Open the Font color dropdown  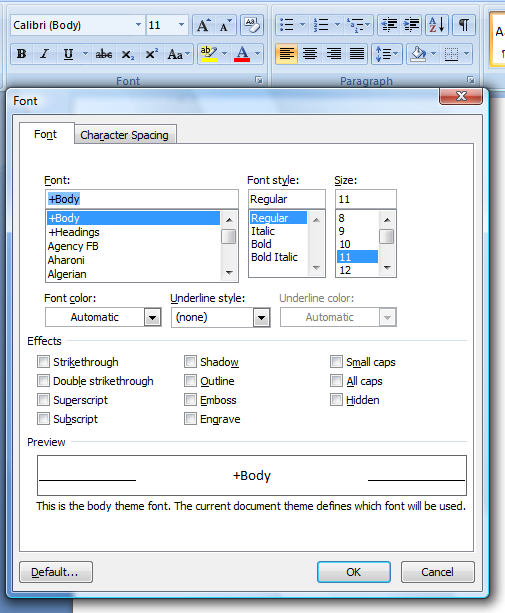click(152, 317)
